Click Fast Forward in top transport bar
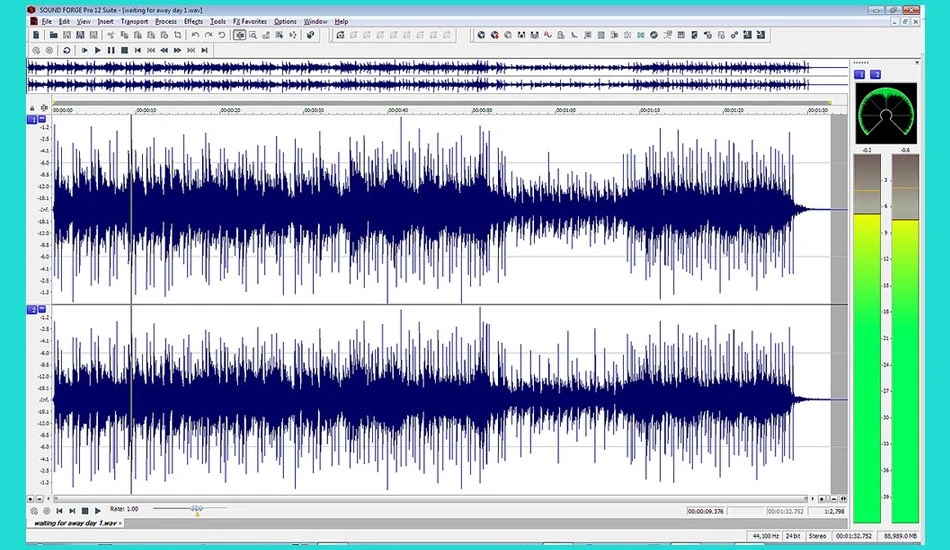 pyautogui.click(x=178, y=50)
